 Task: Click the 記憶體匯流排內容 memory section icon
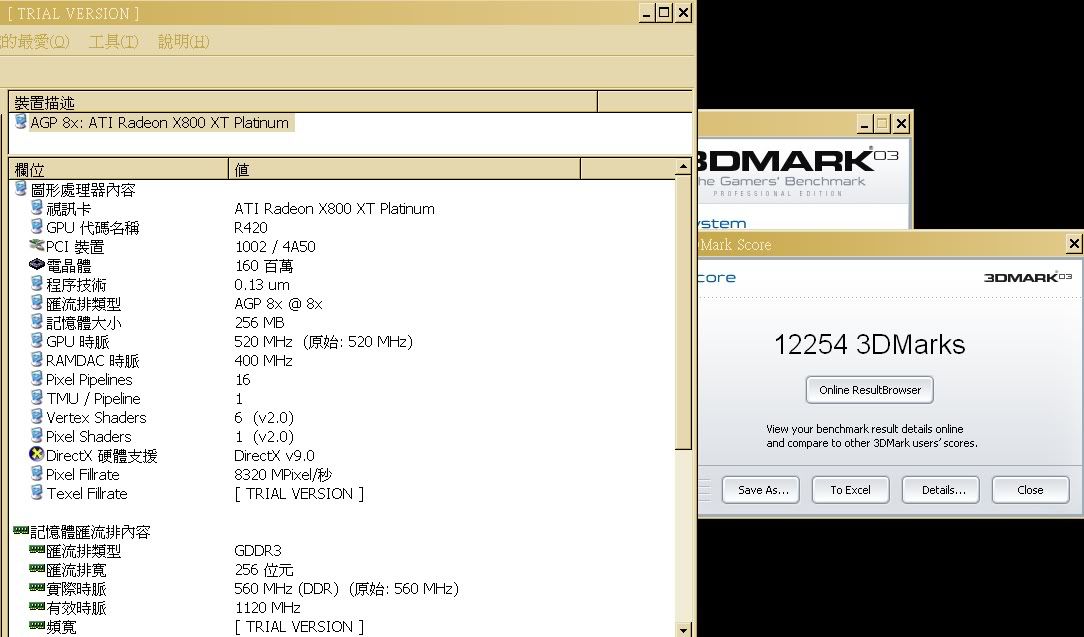pos(21,530)
